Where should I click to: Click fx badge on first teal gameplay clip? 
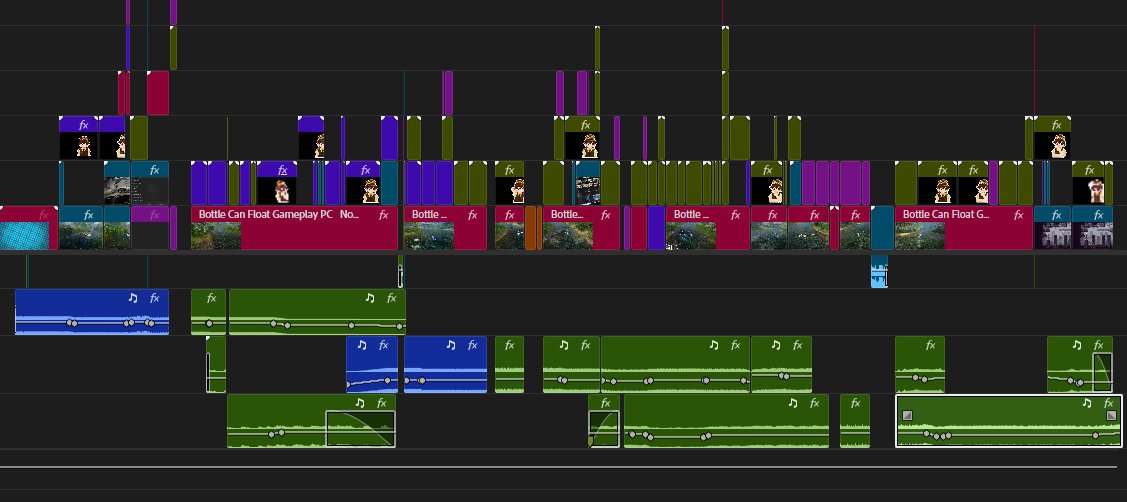pos(88,214)
